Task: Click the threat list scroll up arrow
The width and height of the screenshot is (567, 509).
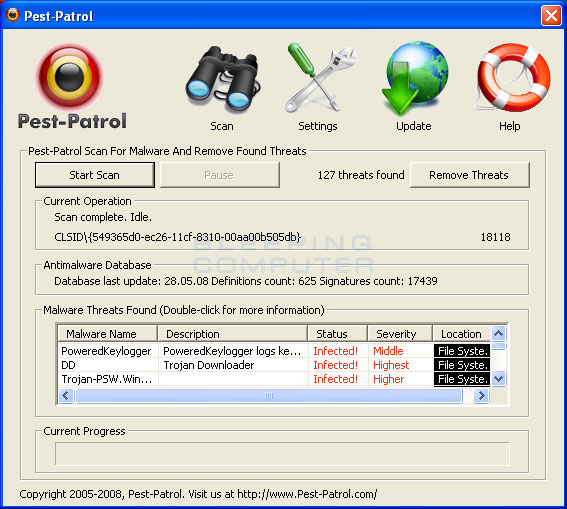Action: pos(499,333)
